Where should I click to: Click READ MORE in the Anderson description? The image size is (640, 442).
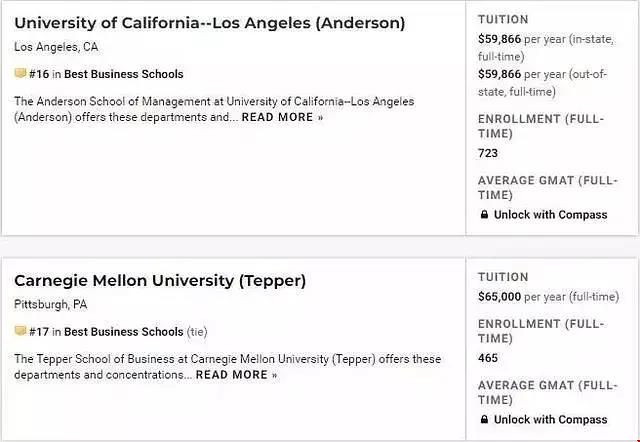point(282,117)
